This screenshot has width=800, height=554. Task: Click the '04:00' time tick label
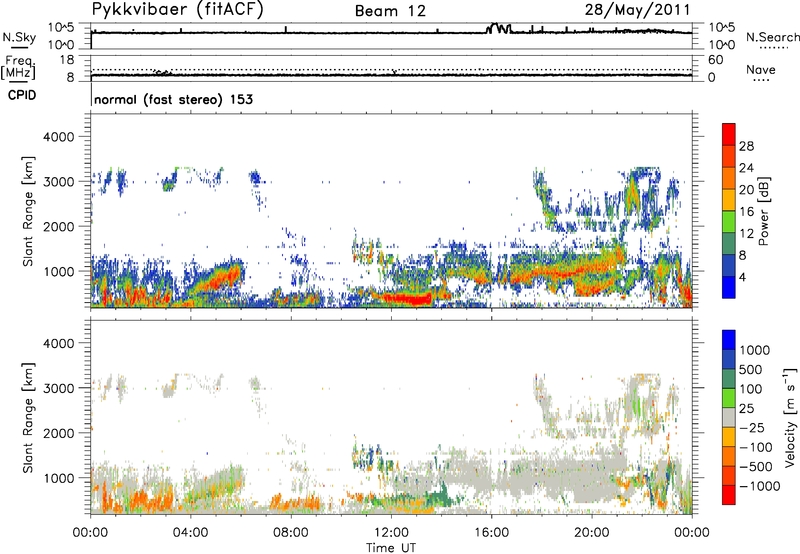(x=190, y=533)
